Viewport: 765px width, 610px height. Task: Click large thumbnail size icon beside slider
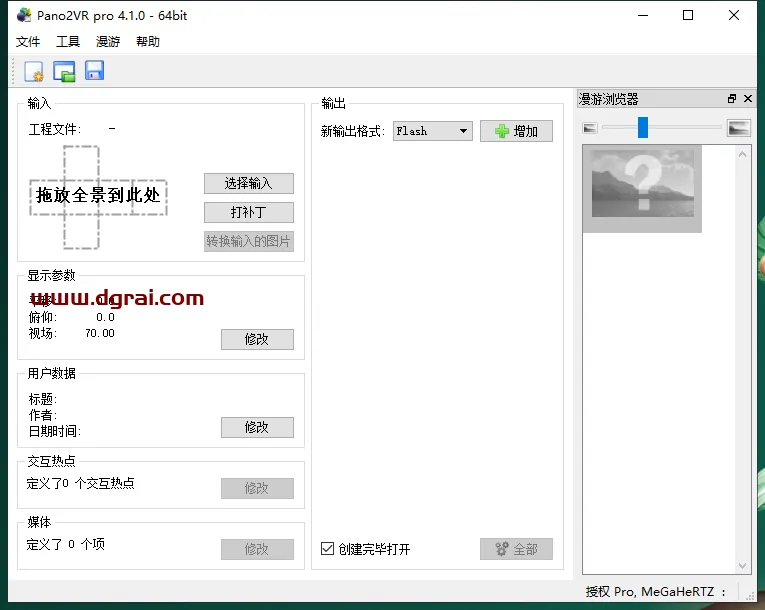tap(738, 128)
